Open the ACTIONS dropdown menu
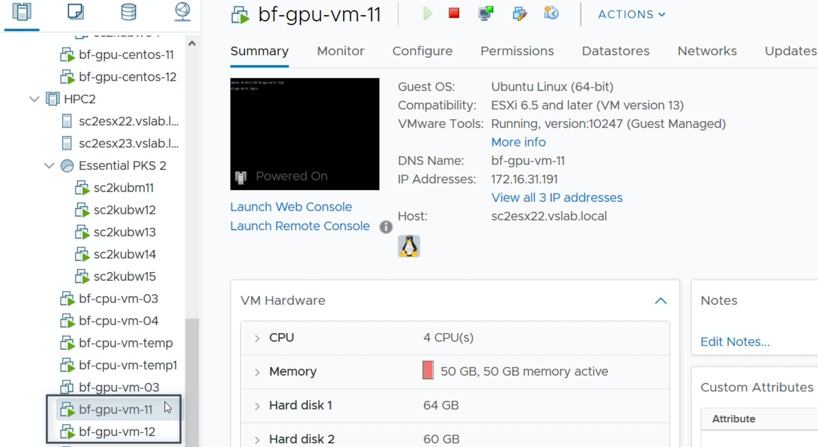 (631, 15)
